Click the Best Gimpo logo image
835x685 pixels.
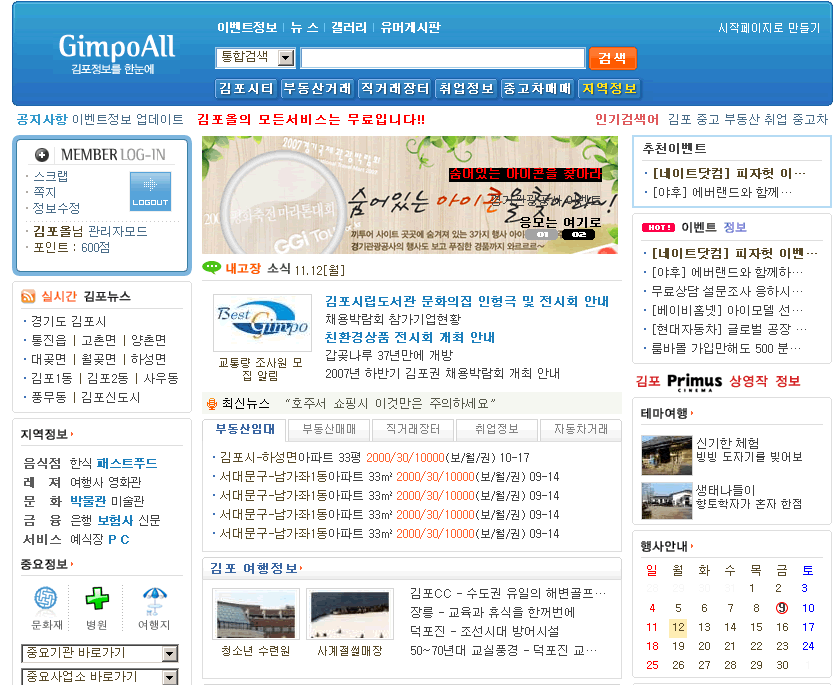pos(262,323)
